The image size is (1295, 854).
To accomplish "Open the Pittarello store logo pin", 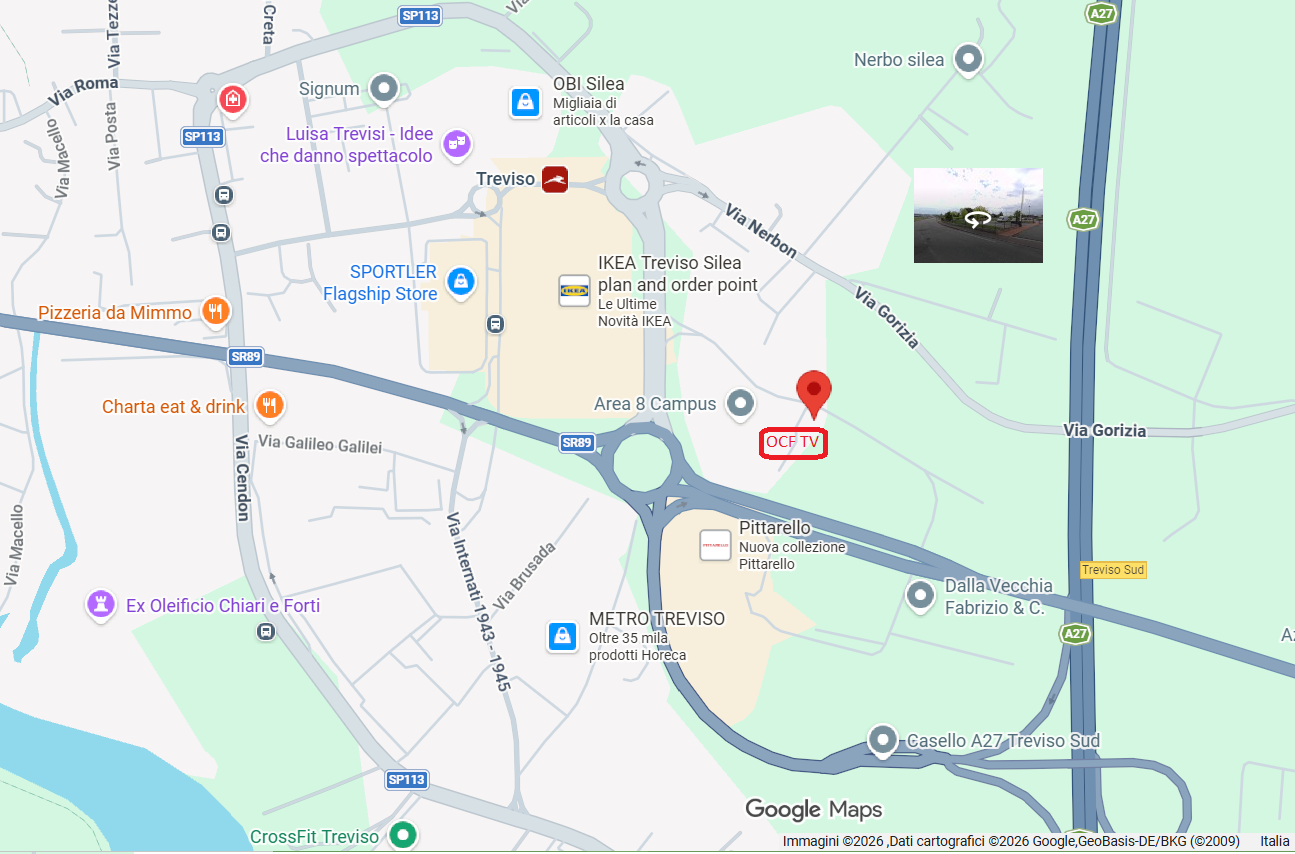I will [715, 545].
